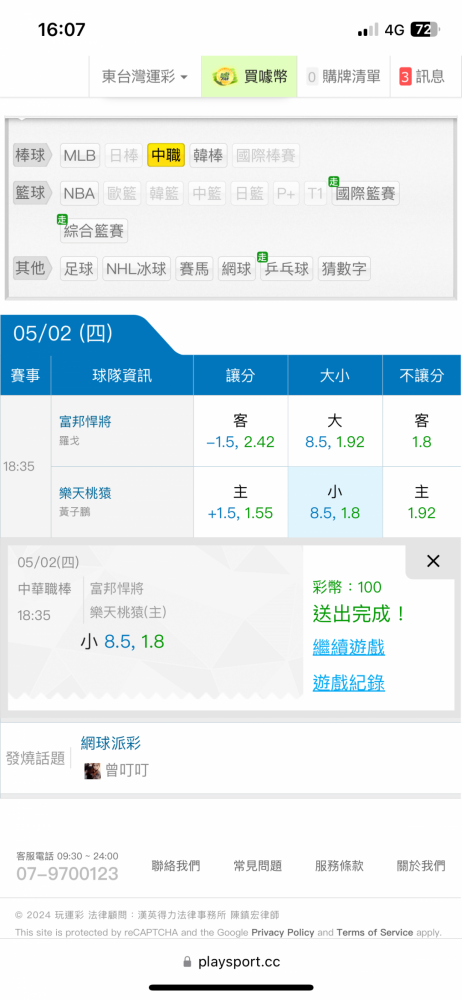
Task: Click the 關於我們 footer link
Action: [x=421, y=866]
